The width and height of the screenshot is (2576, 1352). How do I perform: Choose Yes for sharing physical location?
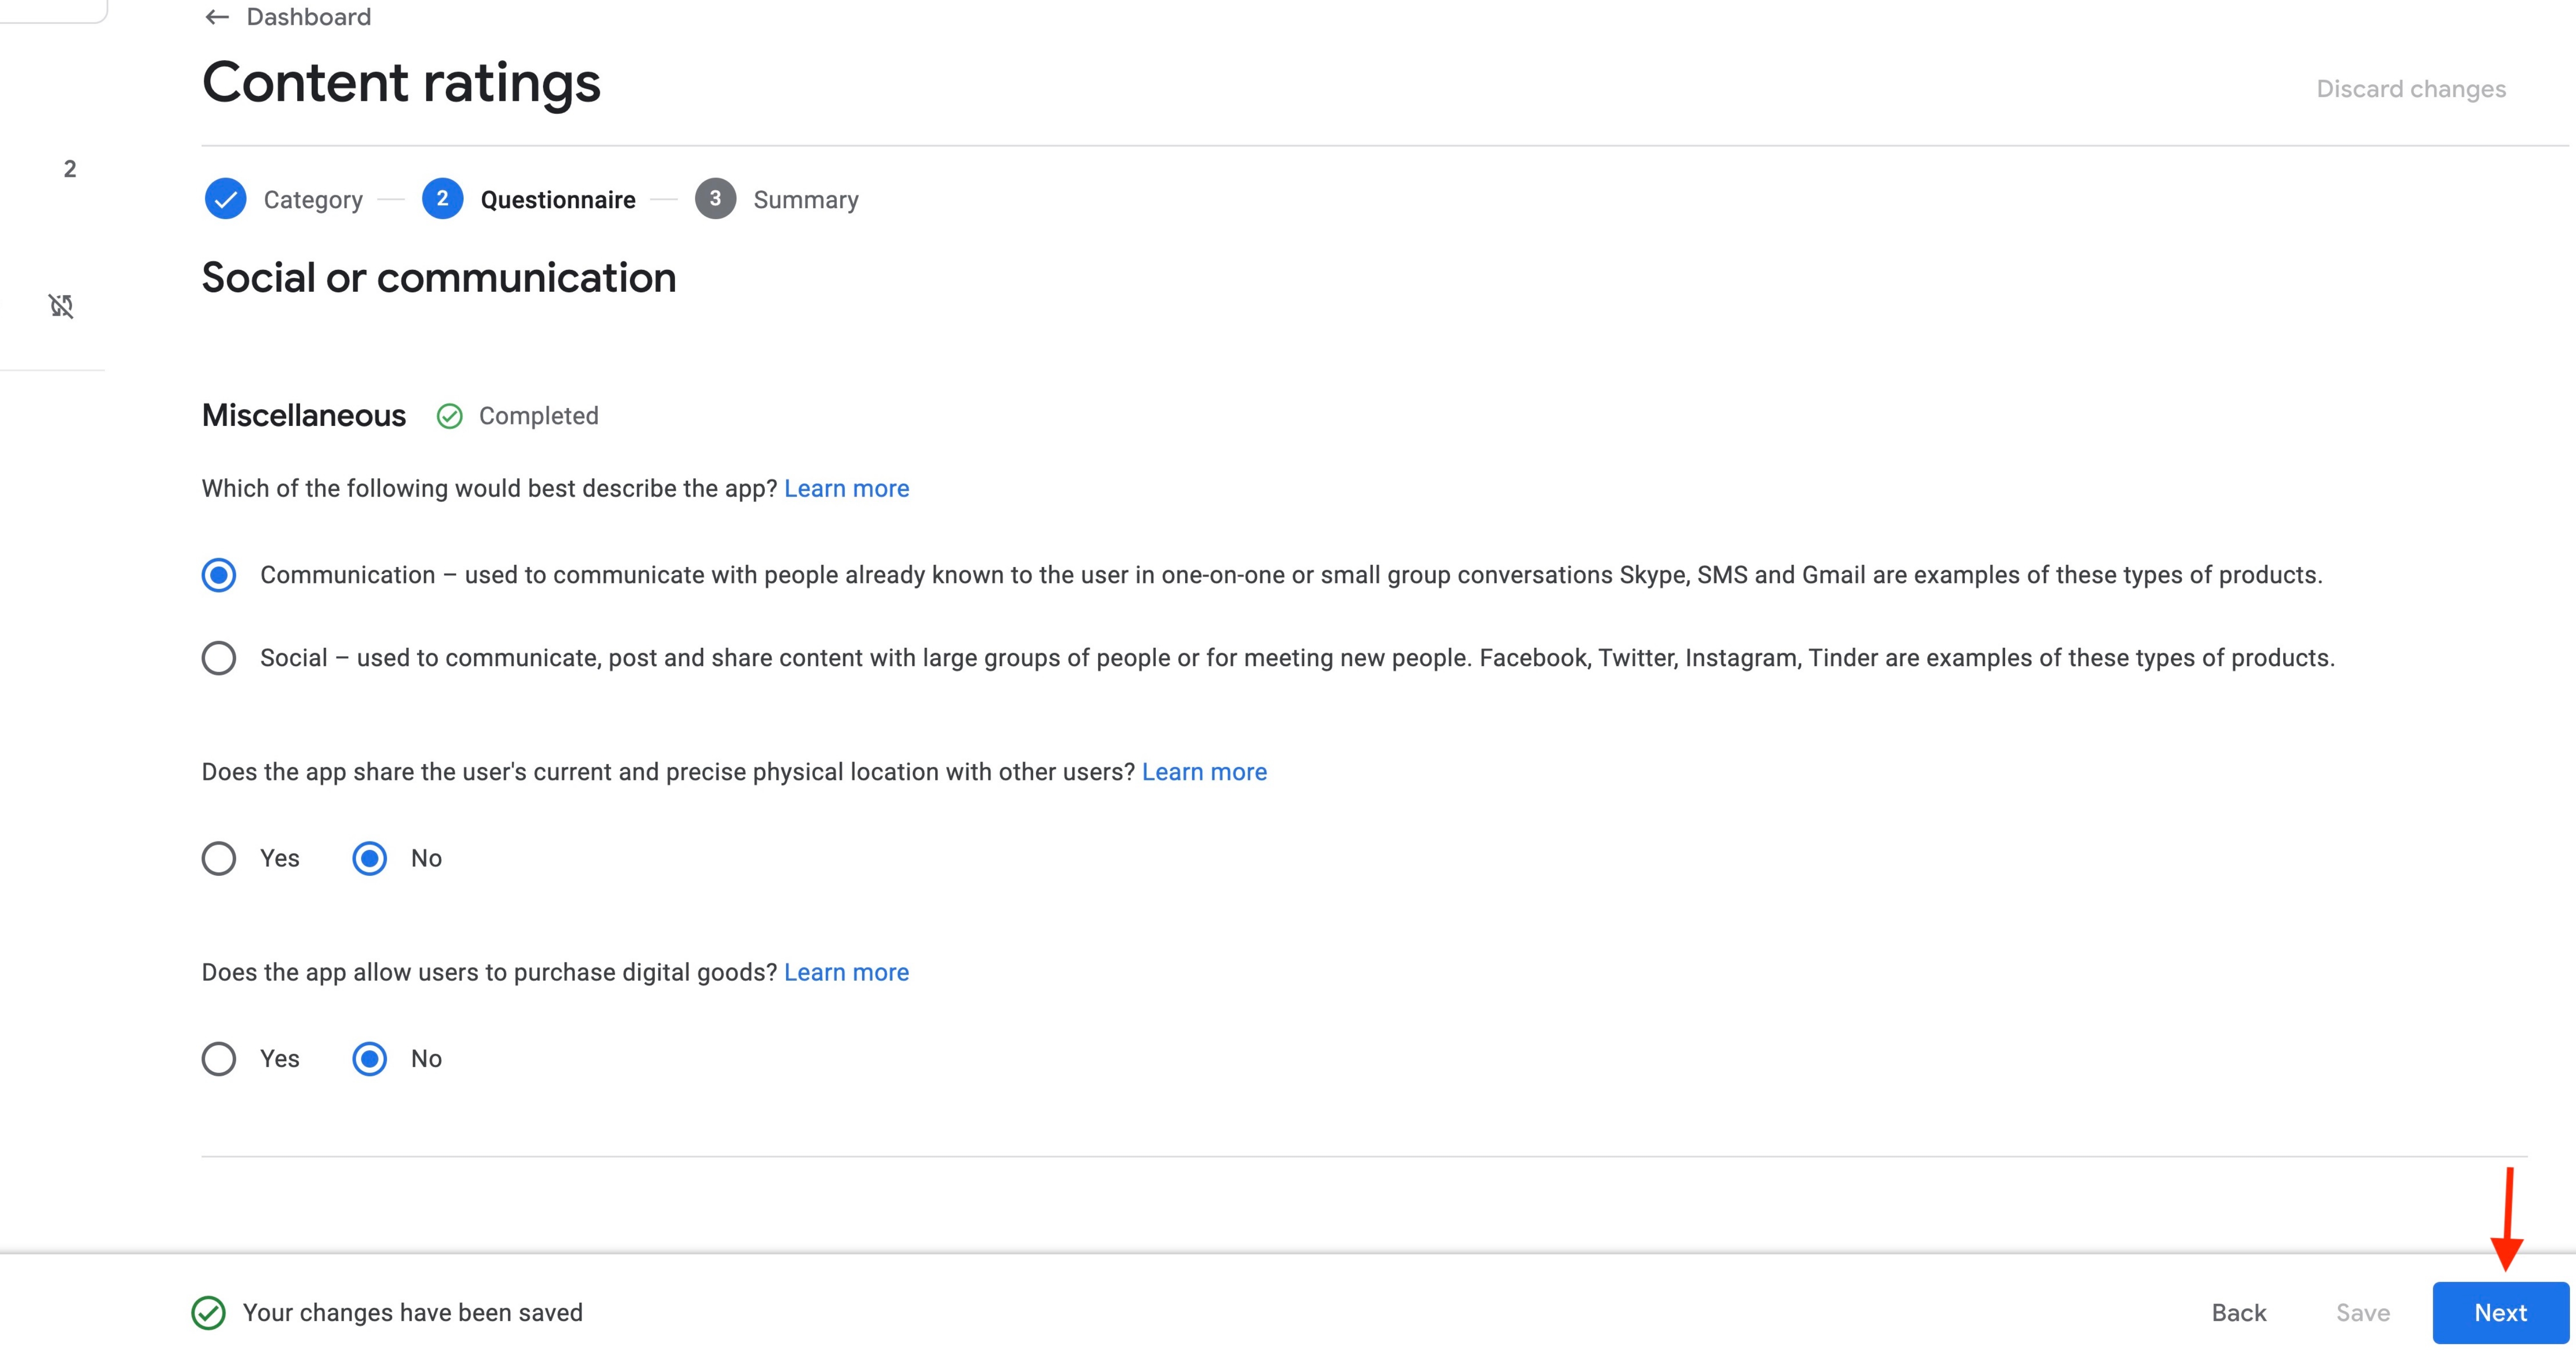(219, 858)
